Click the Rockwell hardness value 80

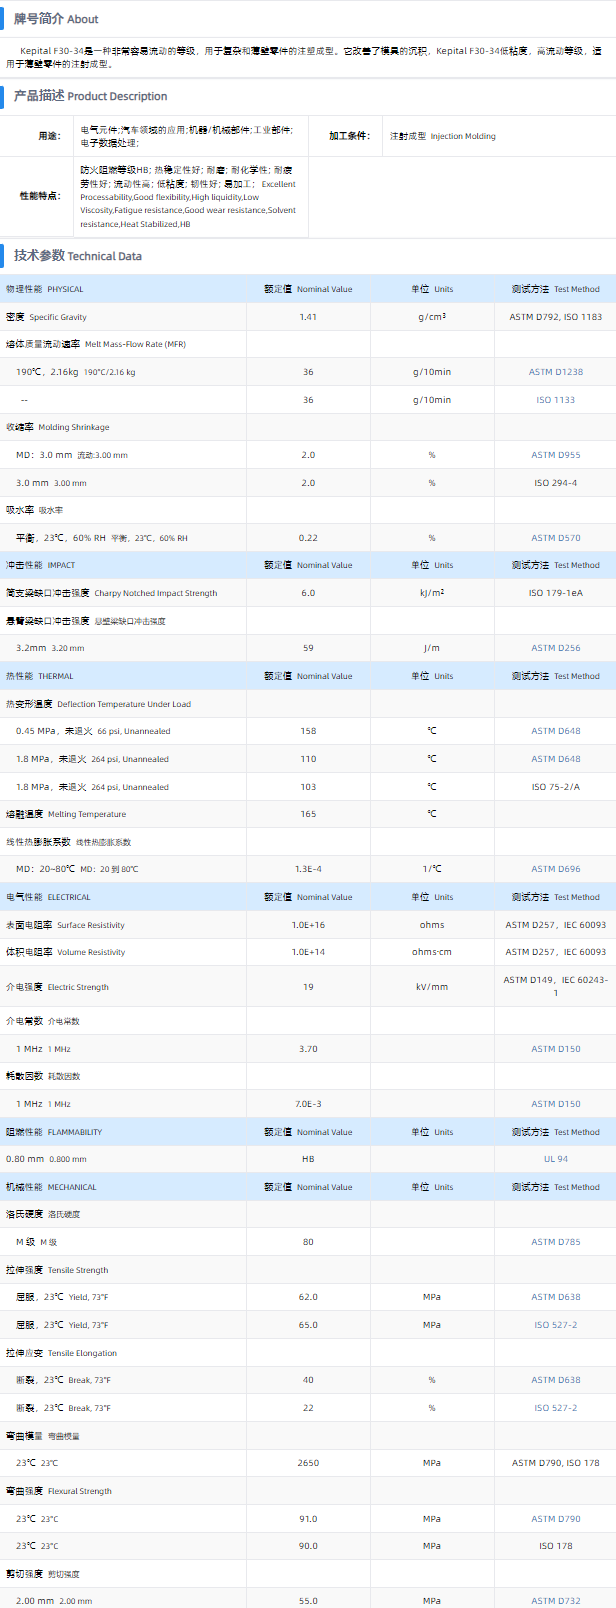tap(308, 1242)
